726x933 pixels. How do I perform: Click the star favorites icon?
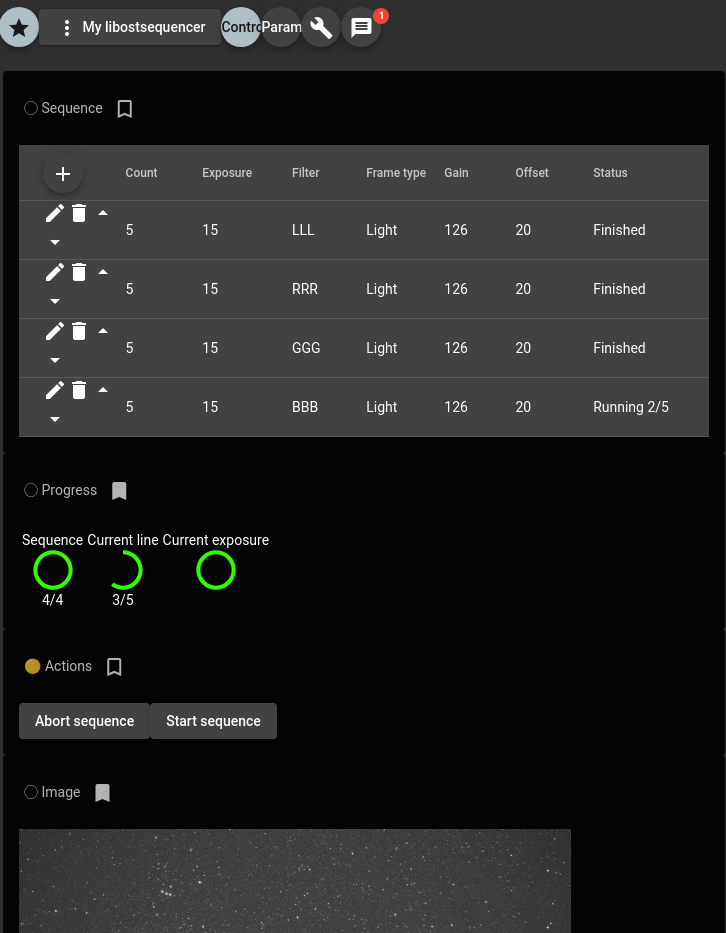19,27
